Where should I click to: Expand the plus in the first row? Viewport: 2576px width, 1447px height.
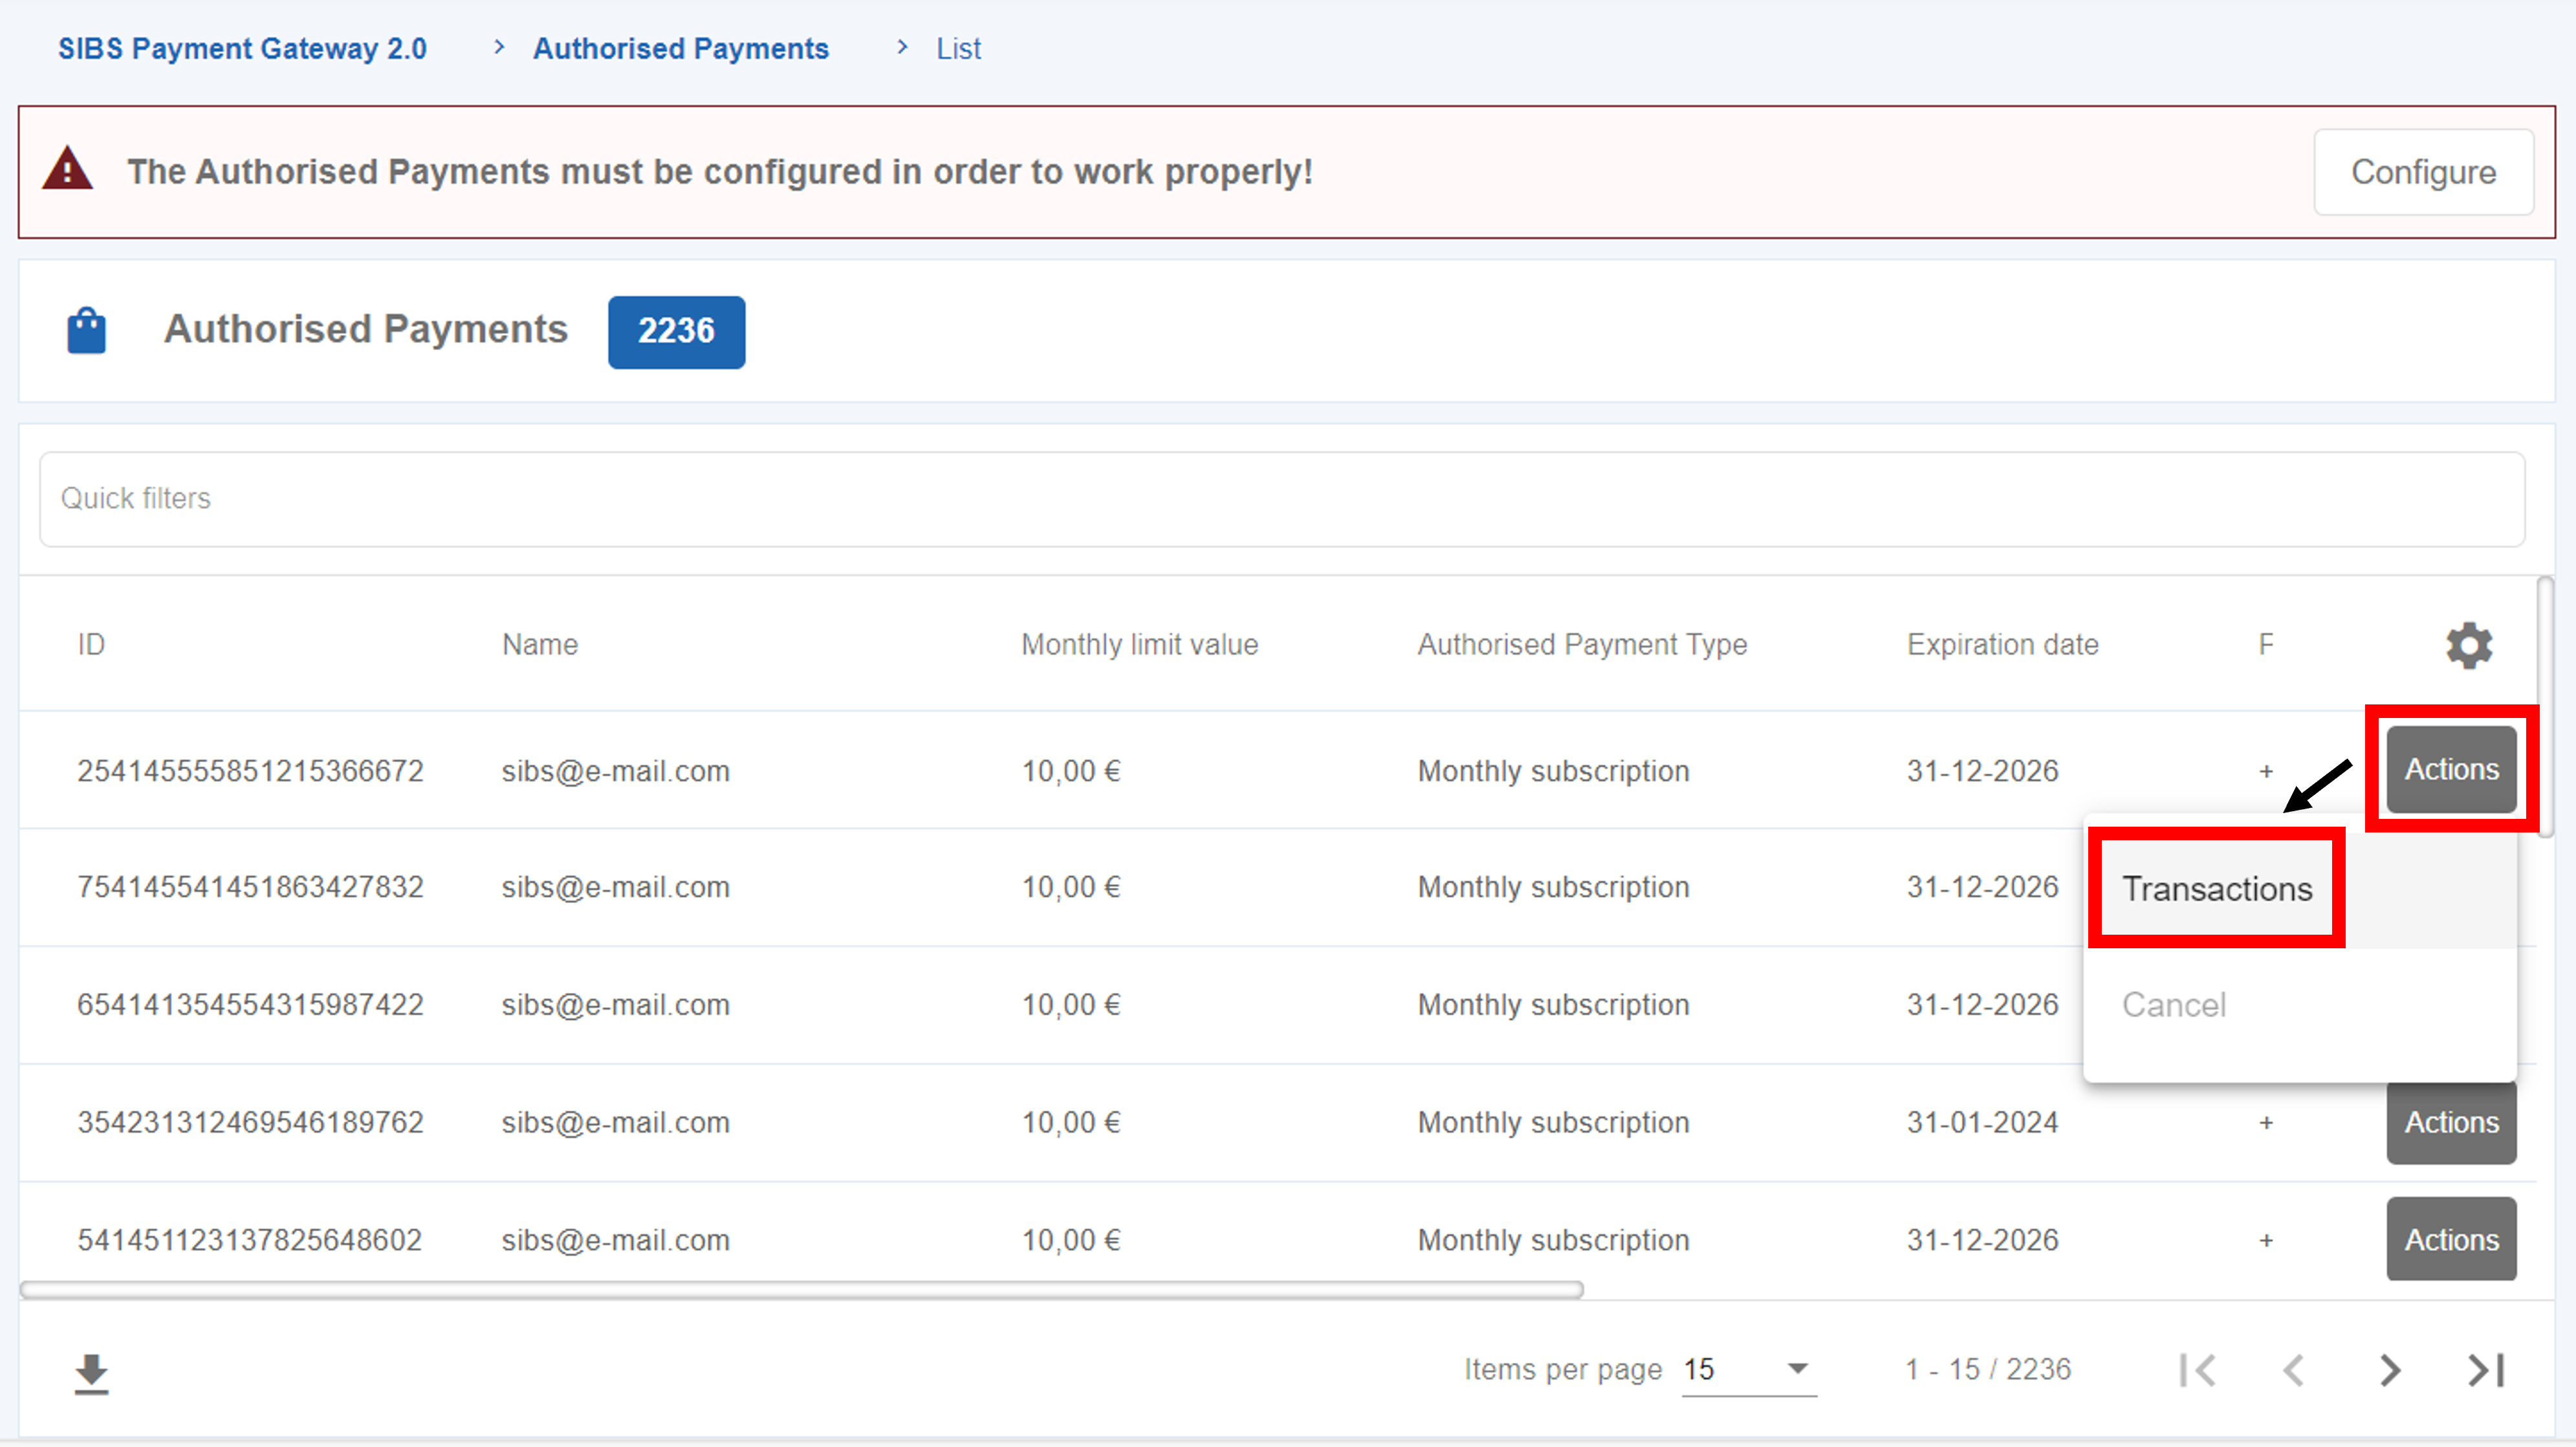2266,771
